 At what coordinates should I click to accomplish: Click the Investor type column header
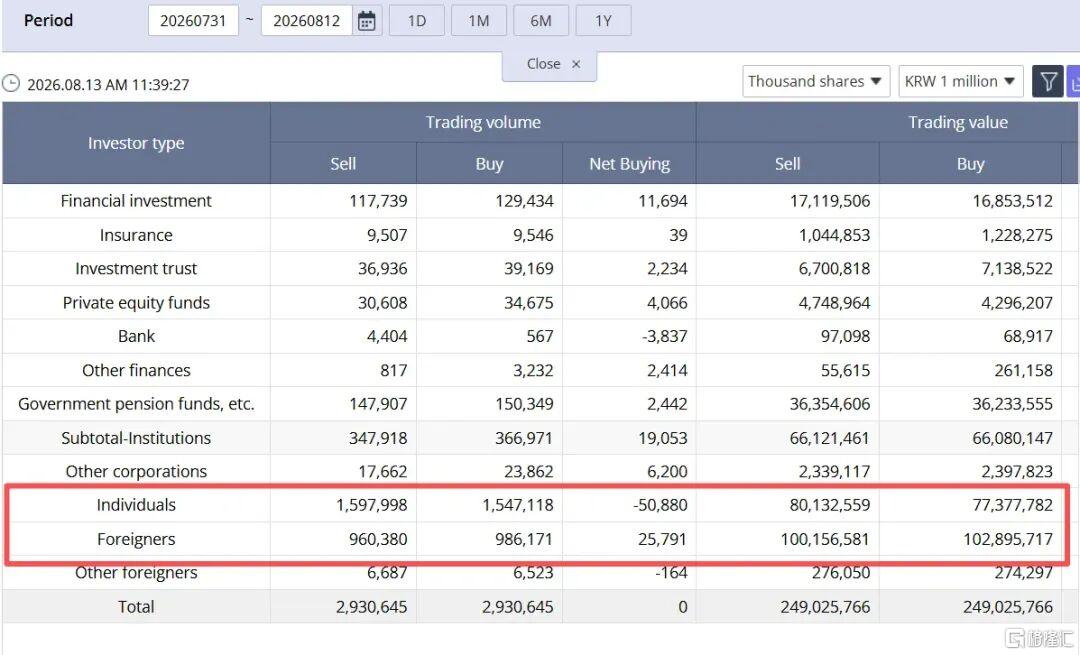pyautogui.click(x=136, y=143)
